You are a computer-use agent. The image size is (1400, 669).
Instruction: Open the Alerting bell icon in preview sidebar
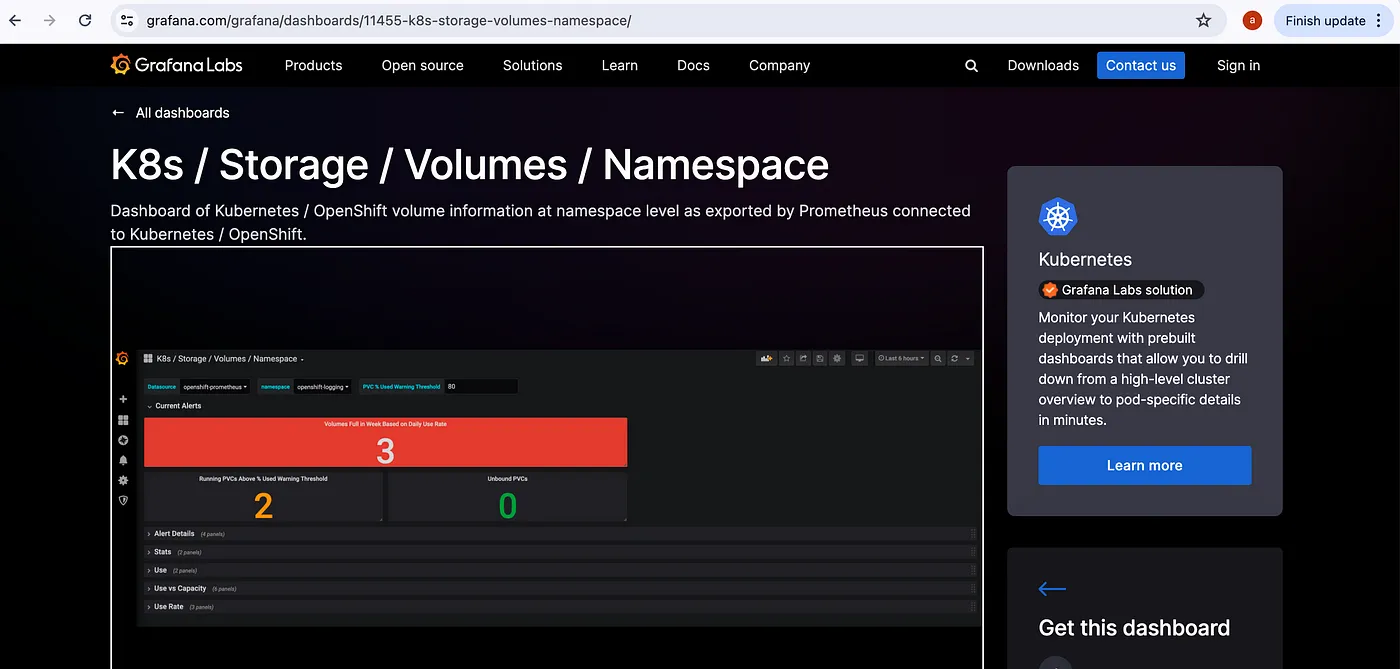[123, 460]
